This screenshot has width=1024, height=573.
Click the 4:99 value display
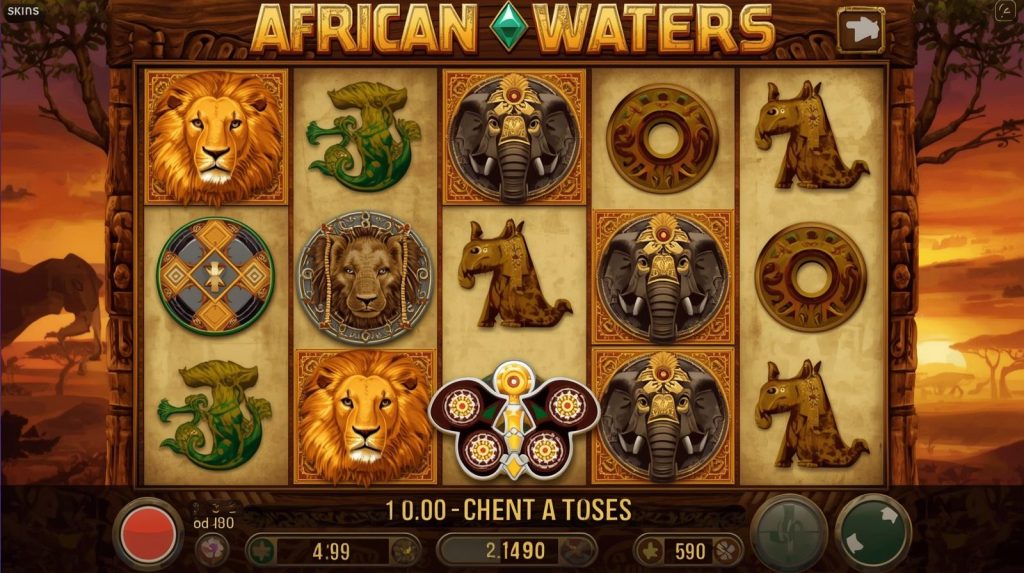click(x=331, y=551)
